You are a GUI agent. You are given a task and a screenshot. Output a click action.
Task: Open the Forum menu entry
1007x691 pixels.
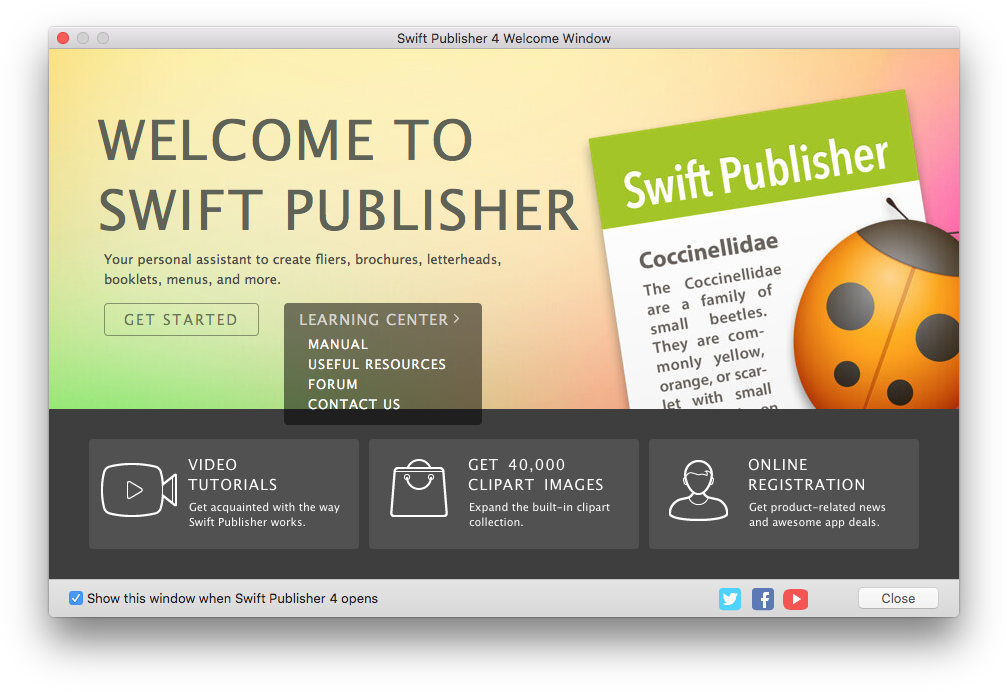(x=333, y=384)
